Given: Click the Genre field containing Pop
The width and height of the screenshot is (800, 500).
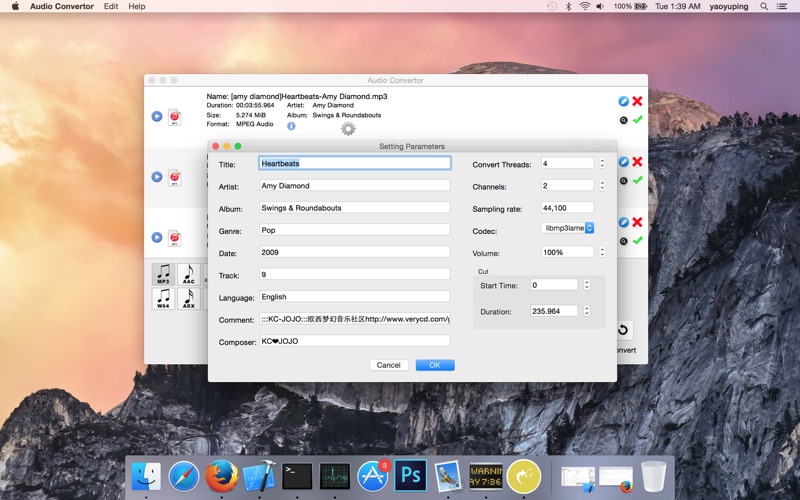Looking at the screenshot, I should [x=355, y=230].
